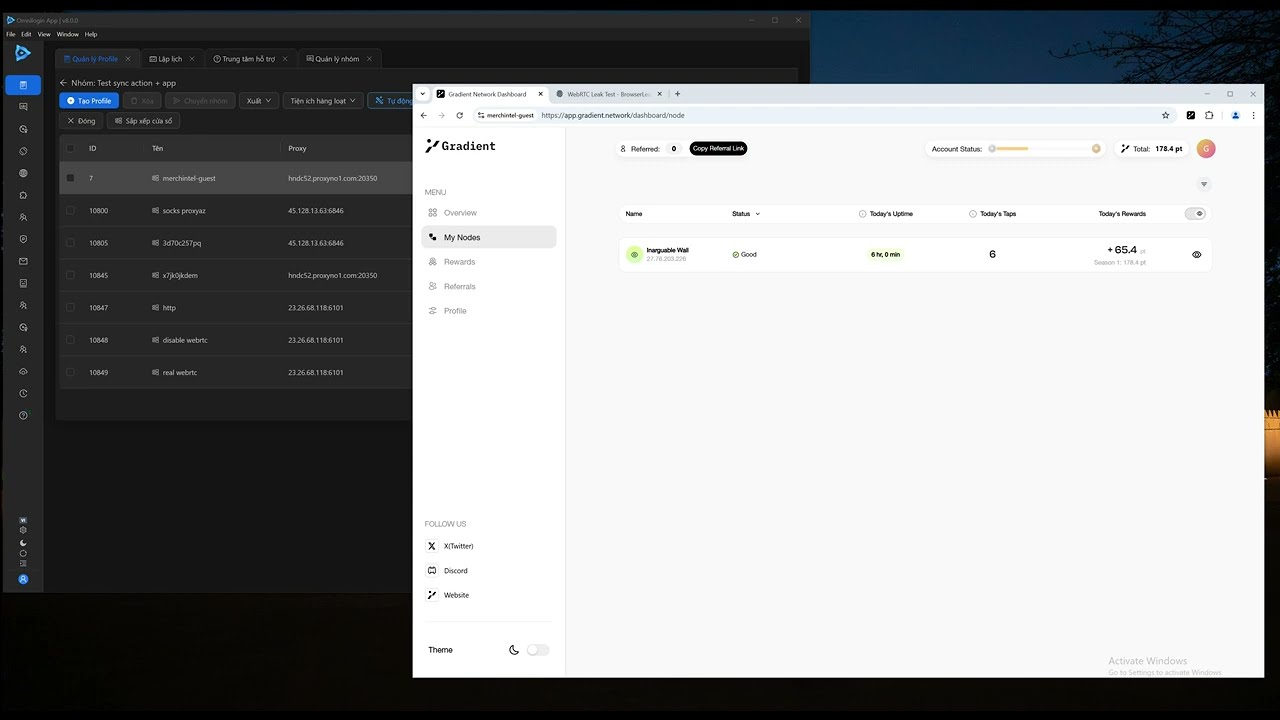Open the filter icon above the nodes table
Screen dimensions: 1280x720
coord(1204,184)
